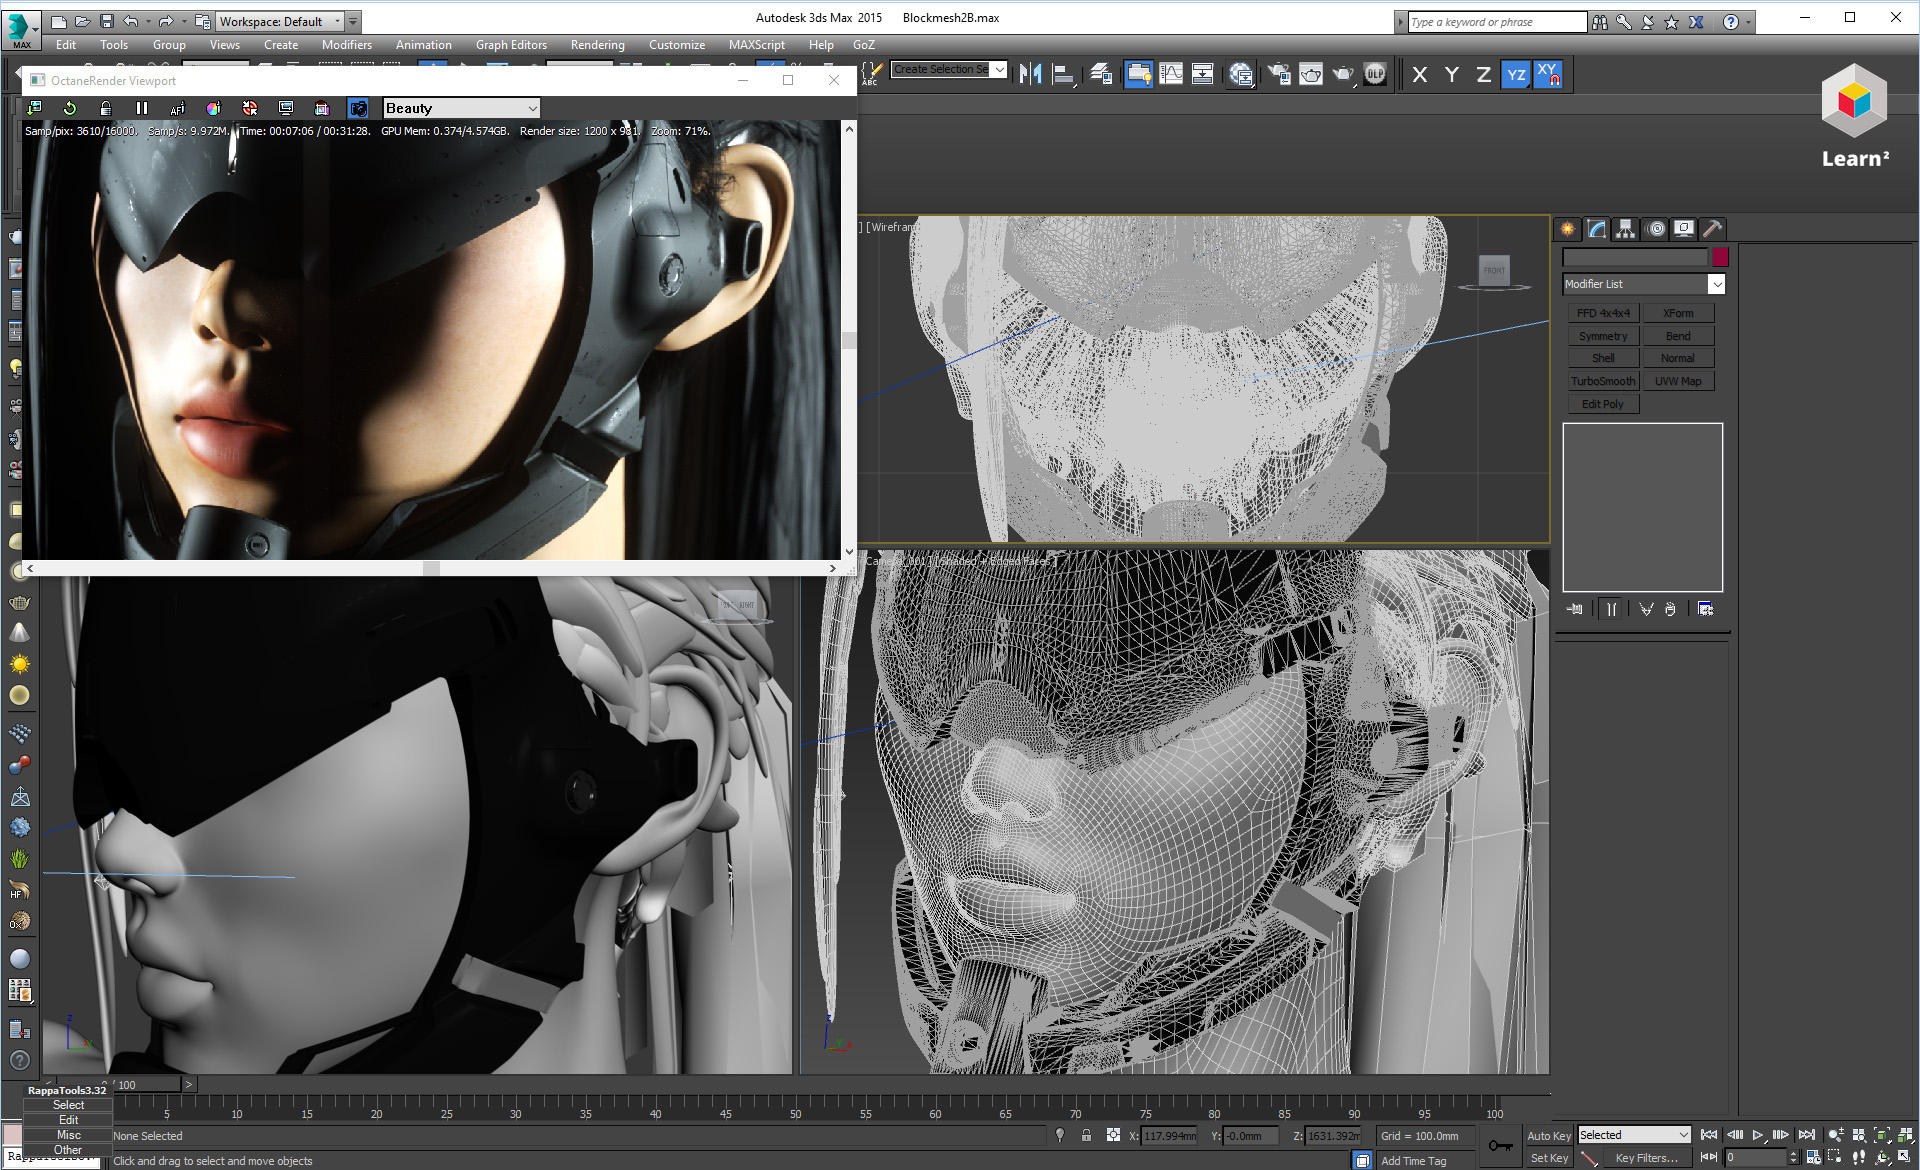Apply the Symmetry modifier button
The width and height of the screenshot is (1920, 1170).
(x=1602, y=336)
